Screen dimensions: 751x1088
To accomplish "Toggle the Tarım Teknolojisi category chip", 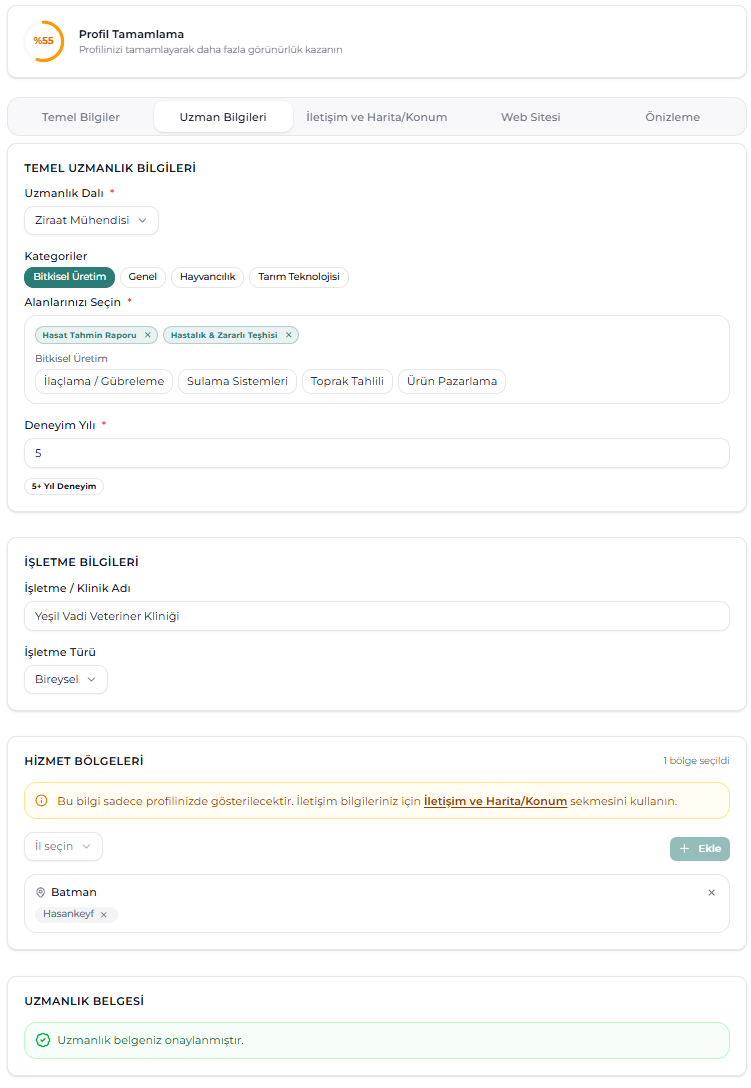I will click(299, 277).
